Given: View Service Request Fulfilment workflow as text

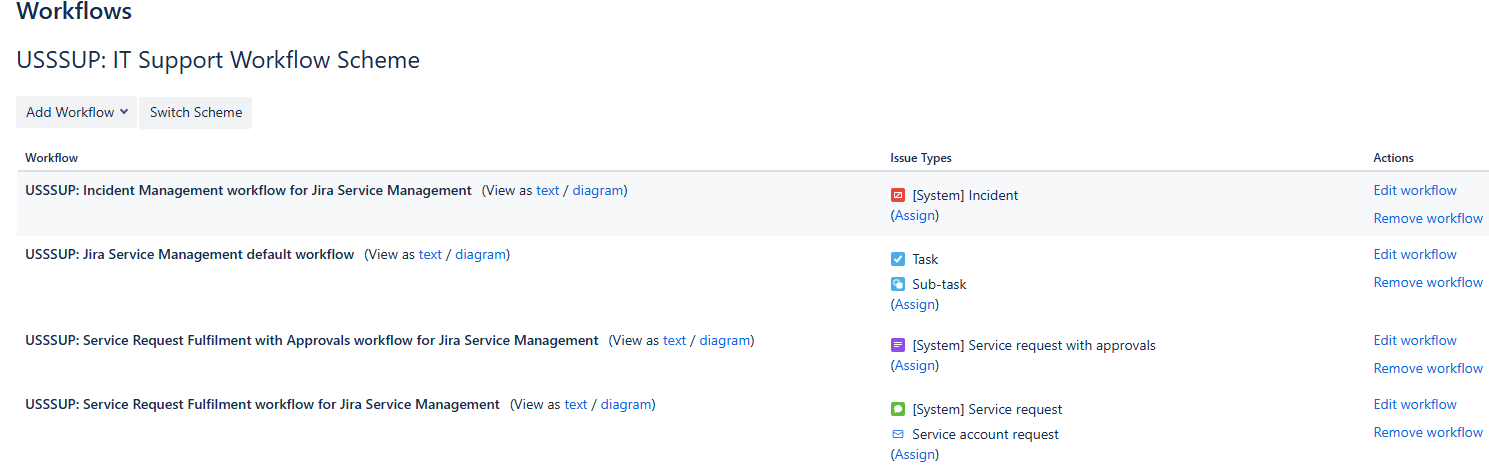Looking at the screenshot, I should [576, 404].
